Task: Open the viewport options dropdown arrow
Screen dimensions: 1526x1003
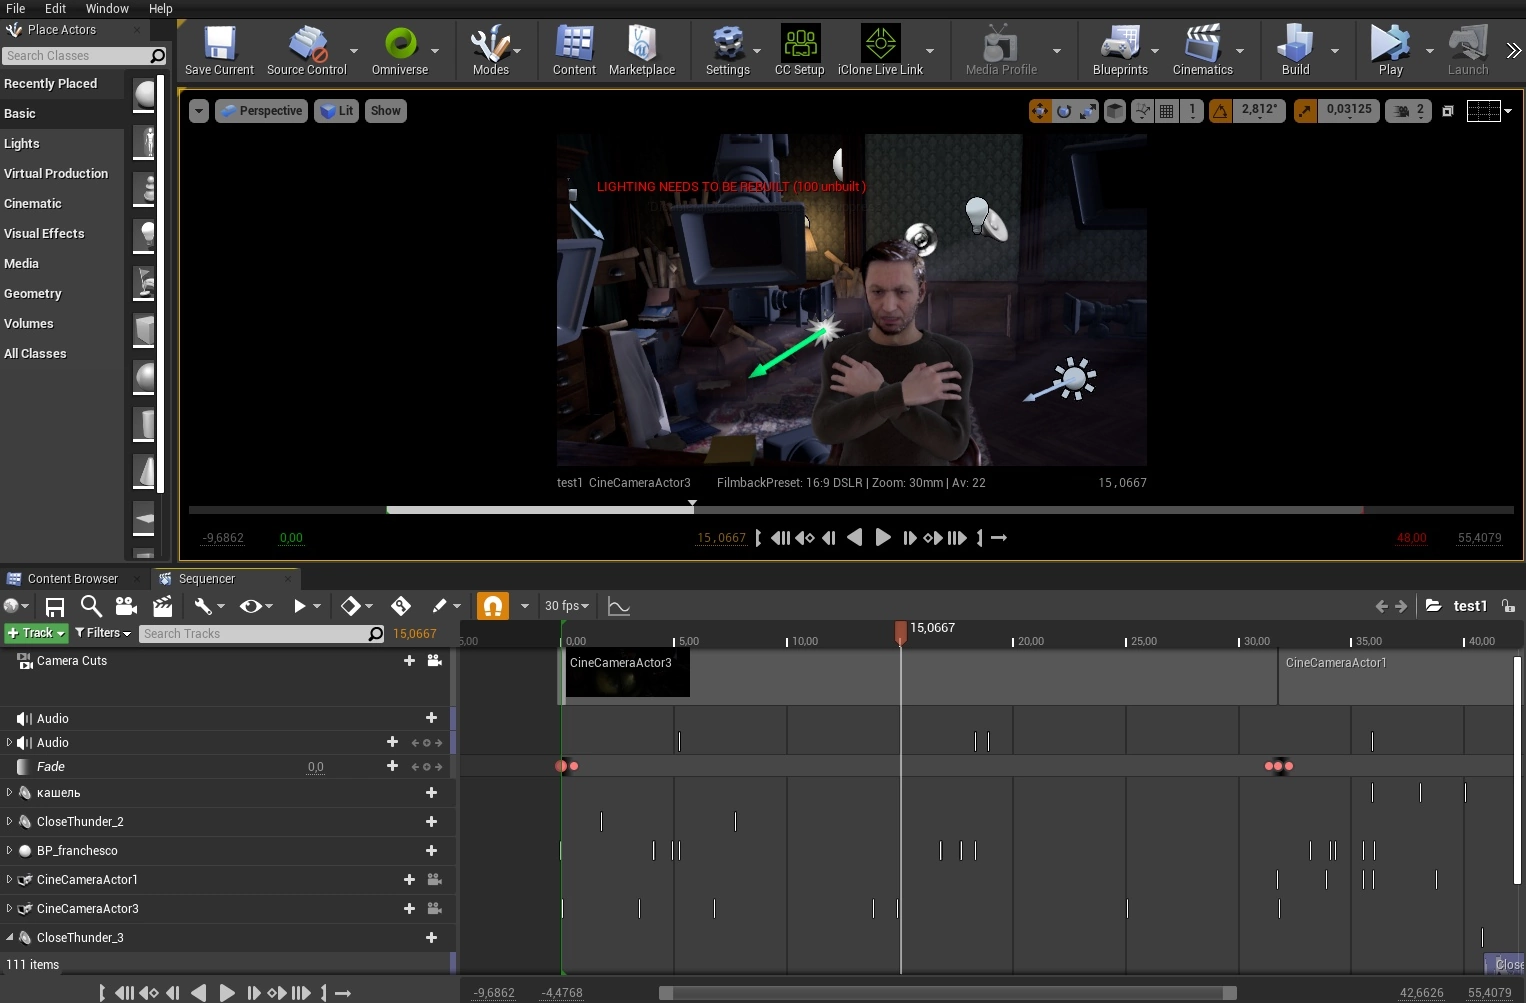Action: click(x=199, y=111)
